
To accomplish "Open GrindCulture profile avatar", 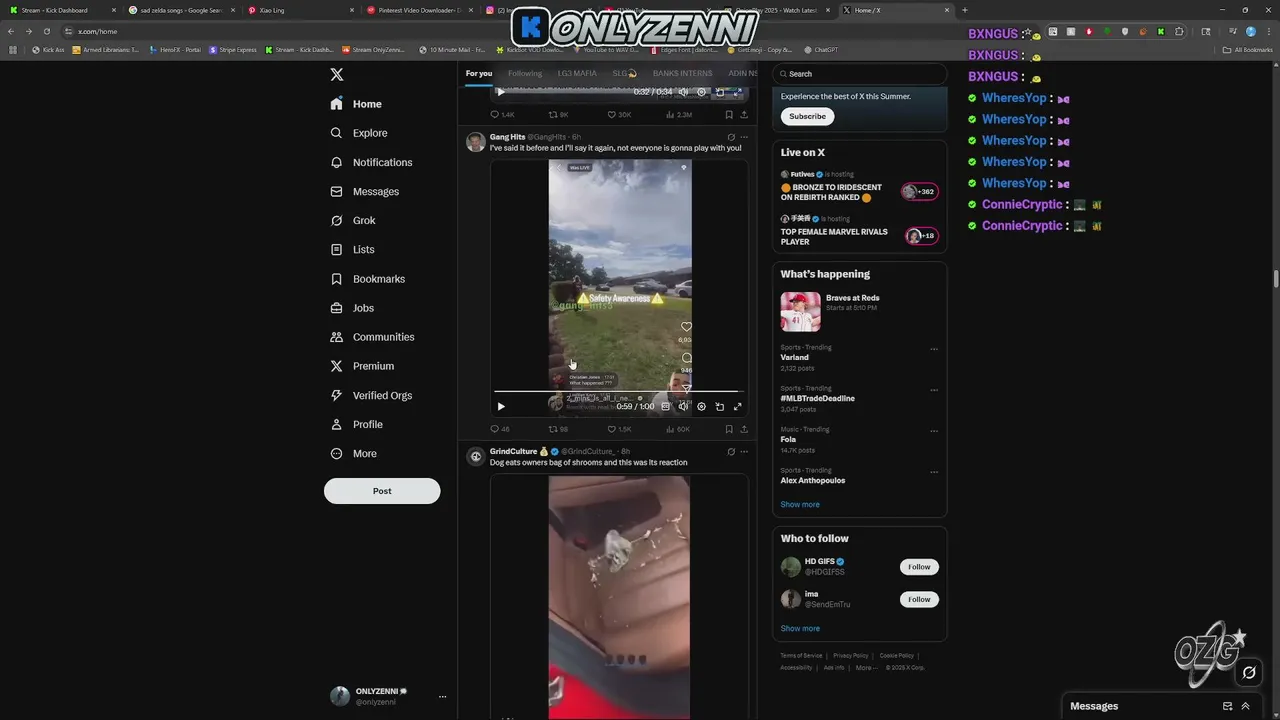I will 476,456.
